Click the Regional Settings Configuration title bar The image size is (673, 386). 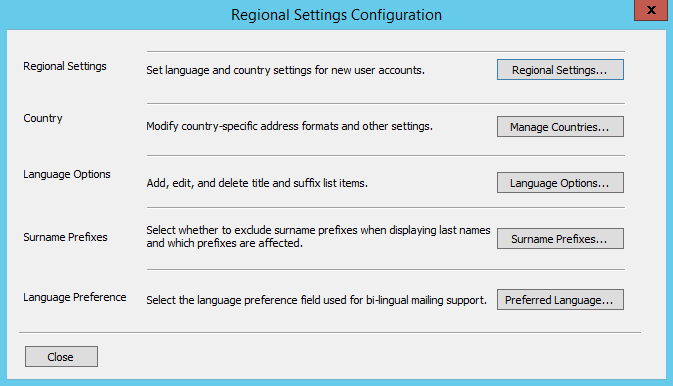pos(336,15)
